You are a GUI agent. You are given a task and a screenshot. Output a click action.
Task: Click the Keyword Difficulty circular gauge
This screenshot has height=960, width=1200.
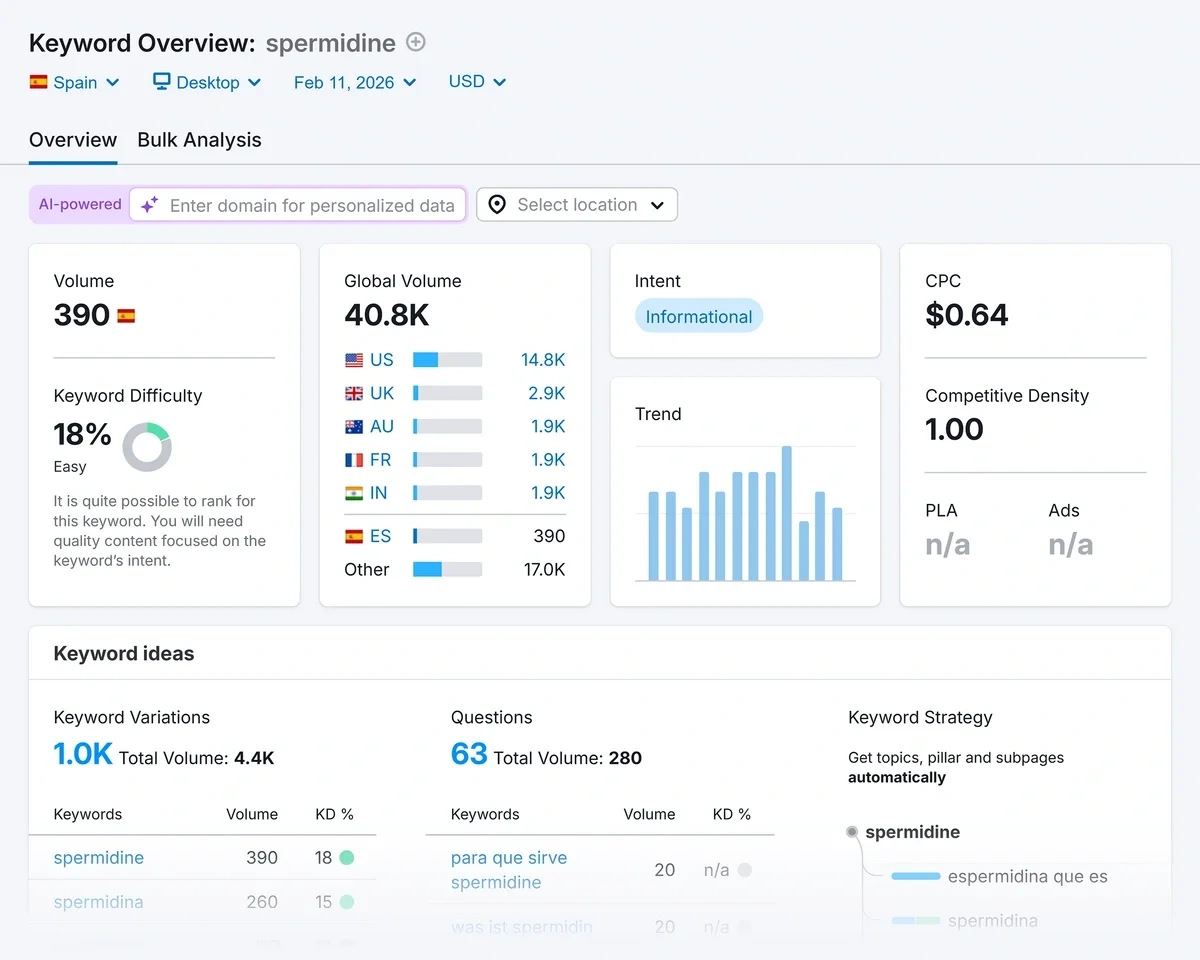point(147,447)
